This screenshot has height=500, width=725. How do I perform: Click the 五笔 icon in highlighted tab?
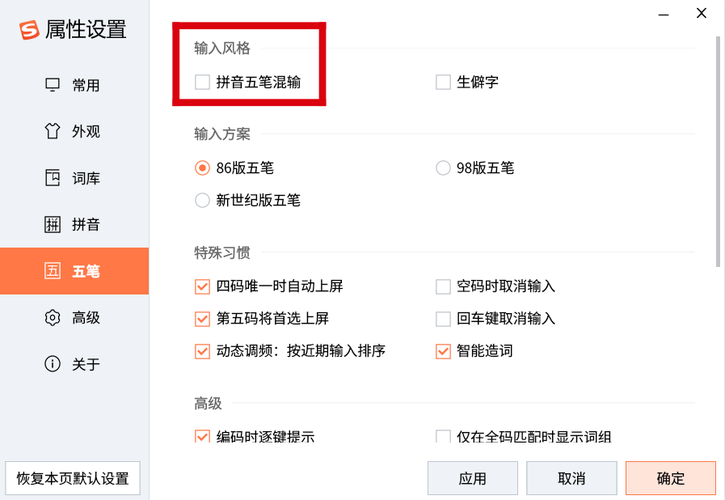click(x=52, y=271)
